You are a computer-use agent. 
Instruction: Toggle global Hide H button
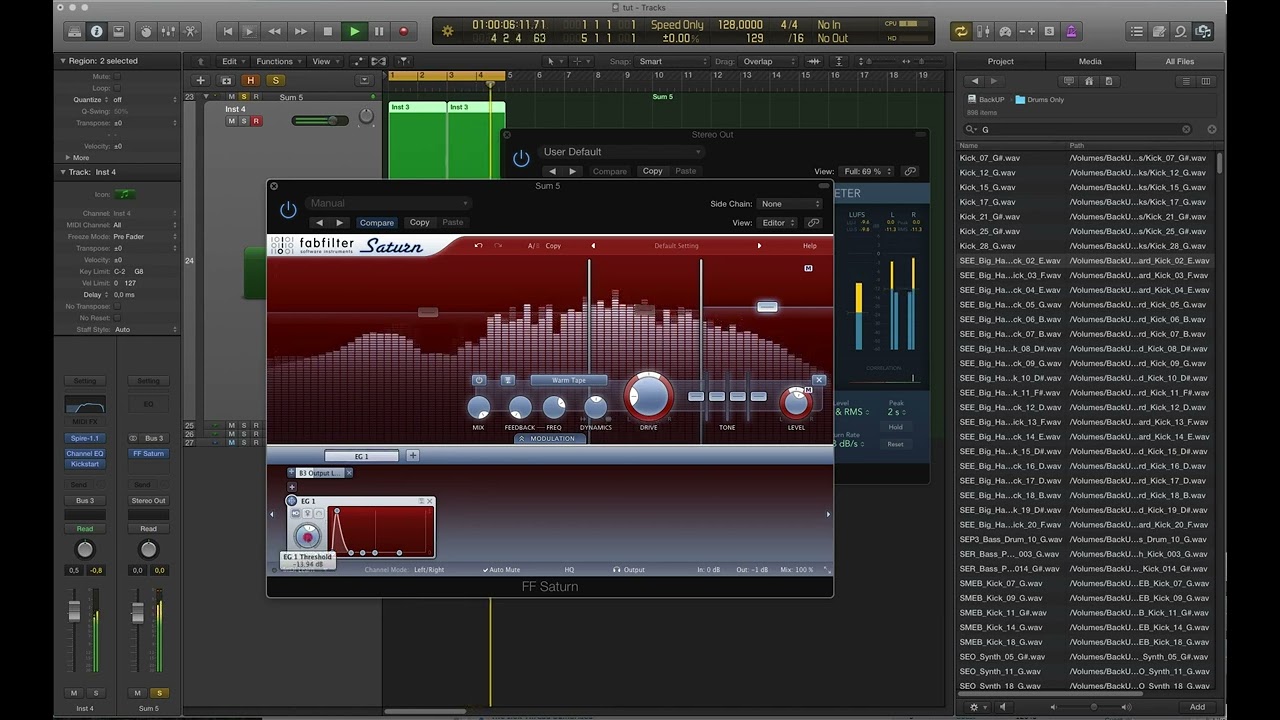point(251,80)
